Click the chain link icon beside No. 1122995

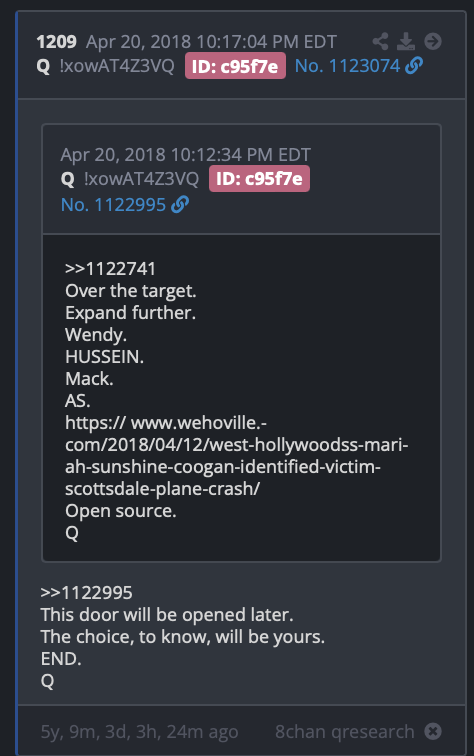tap(180, 204)
